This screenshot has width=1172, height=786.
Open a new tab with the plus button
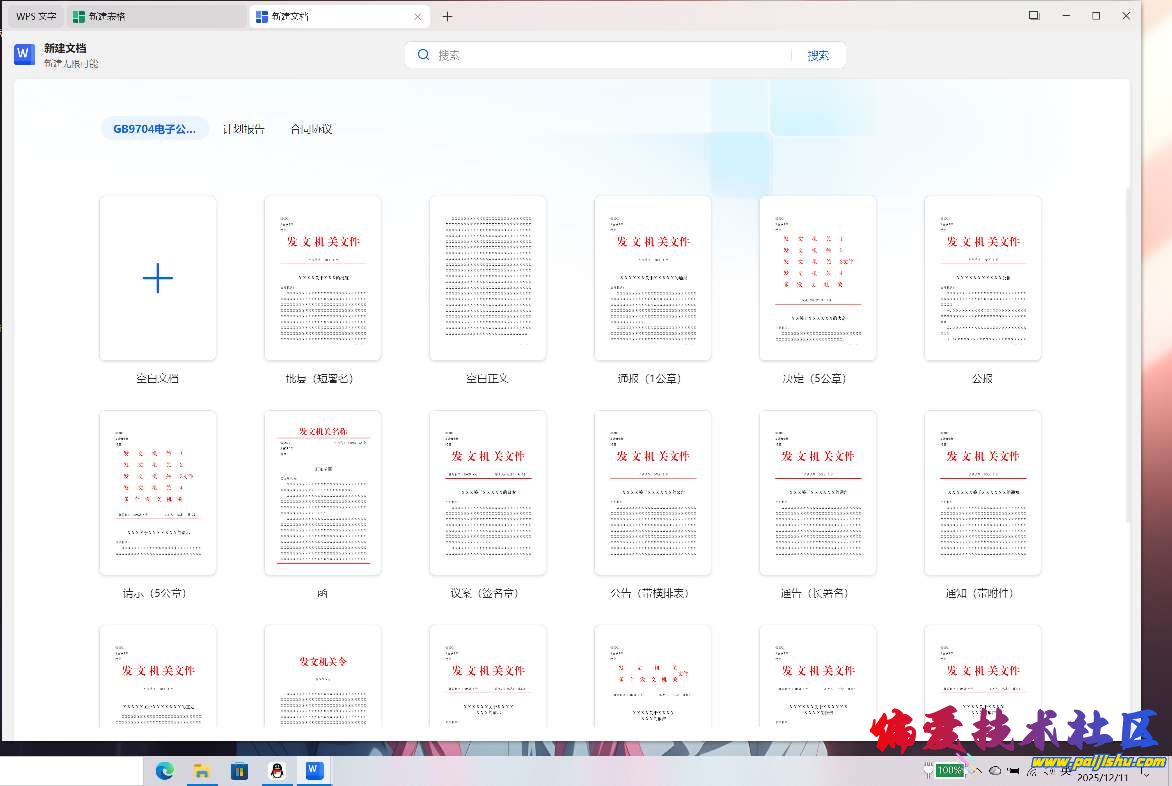(447, 16)
